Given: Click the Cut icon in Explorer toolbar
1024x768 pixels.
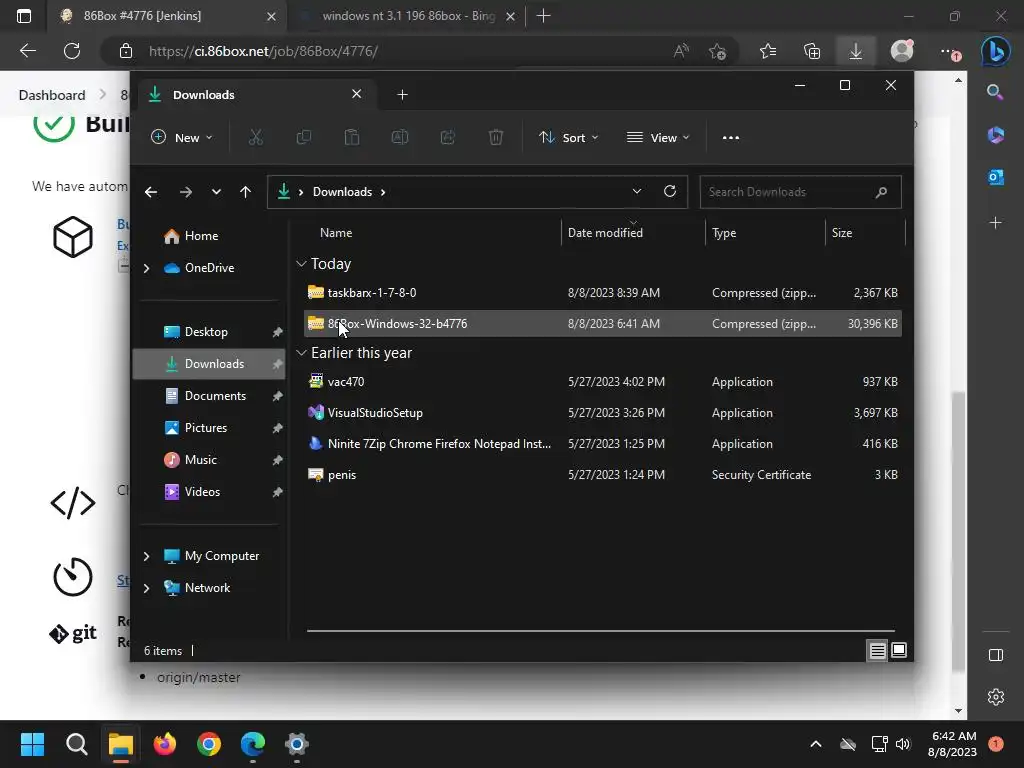Looking at the screenshot, I should (255, 137).
